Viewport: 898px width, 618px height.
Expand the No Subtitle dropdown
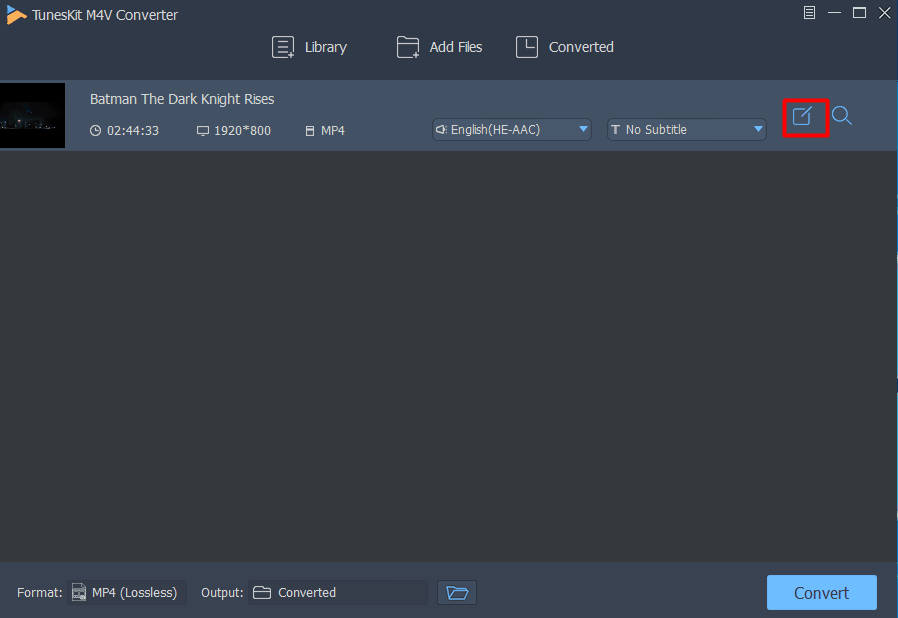[687, 129]
